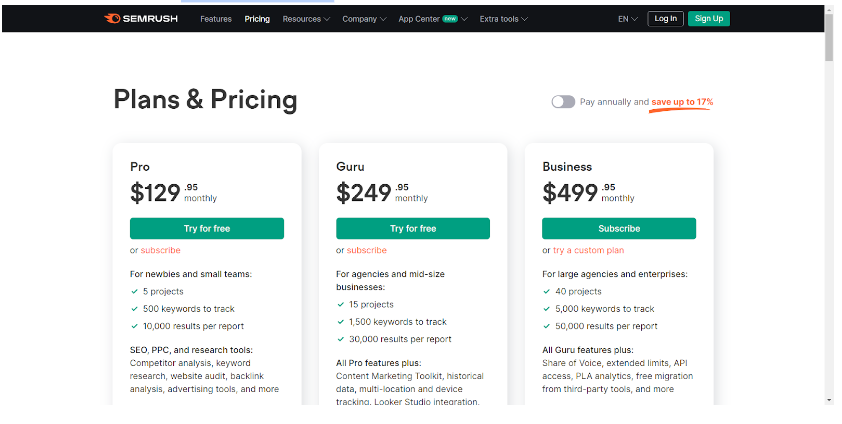
Task: Click the $129 Pro price
Action: 155,193
